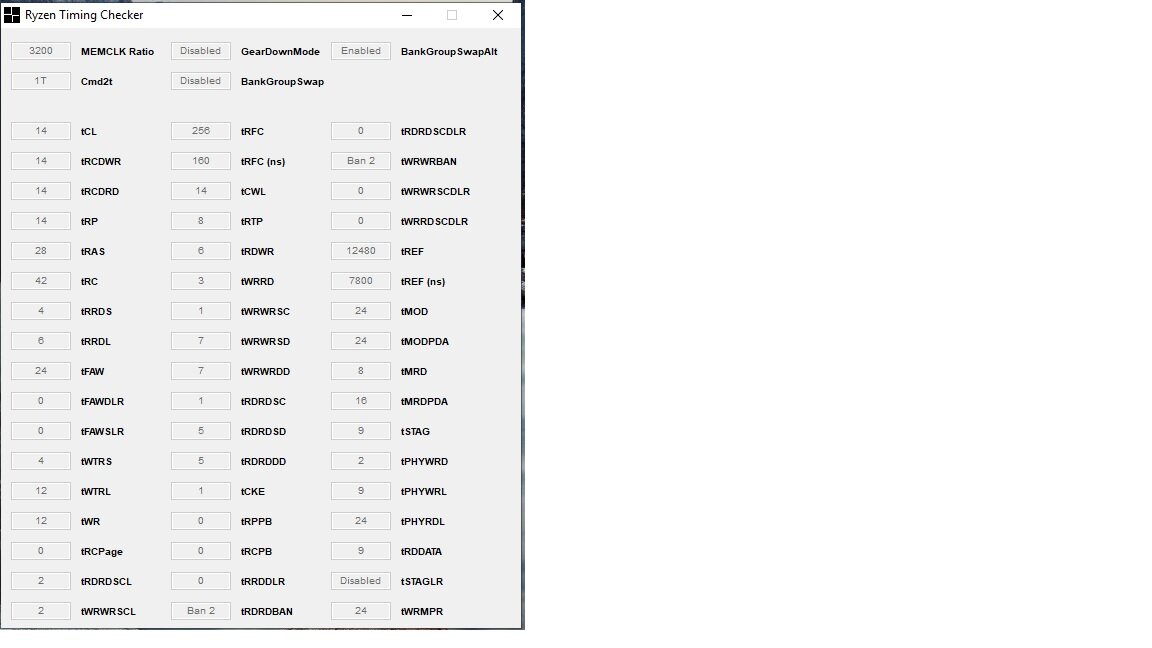Click the tCKE value field
This screenshot has height=648, width=1152.
(x=201, y=491)
